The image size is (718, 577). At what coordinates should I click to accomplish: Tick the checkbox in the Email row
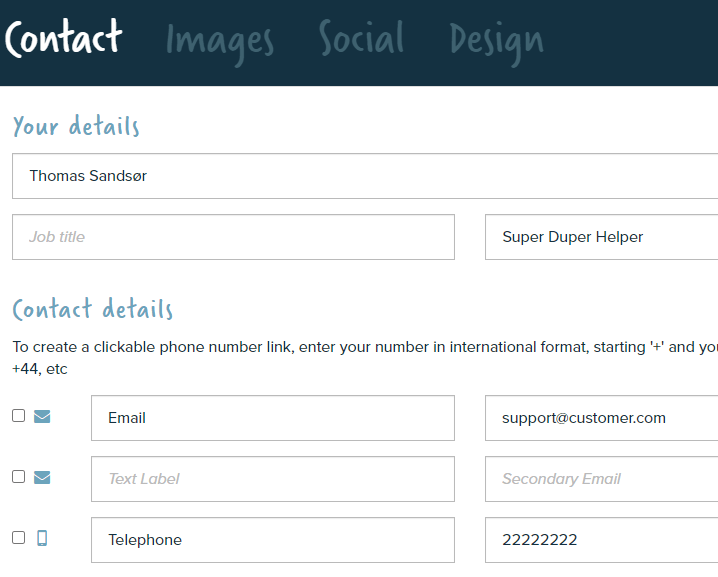pos(19,415)
